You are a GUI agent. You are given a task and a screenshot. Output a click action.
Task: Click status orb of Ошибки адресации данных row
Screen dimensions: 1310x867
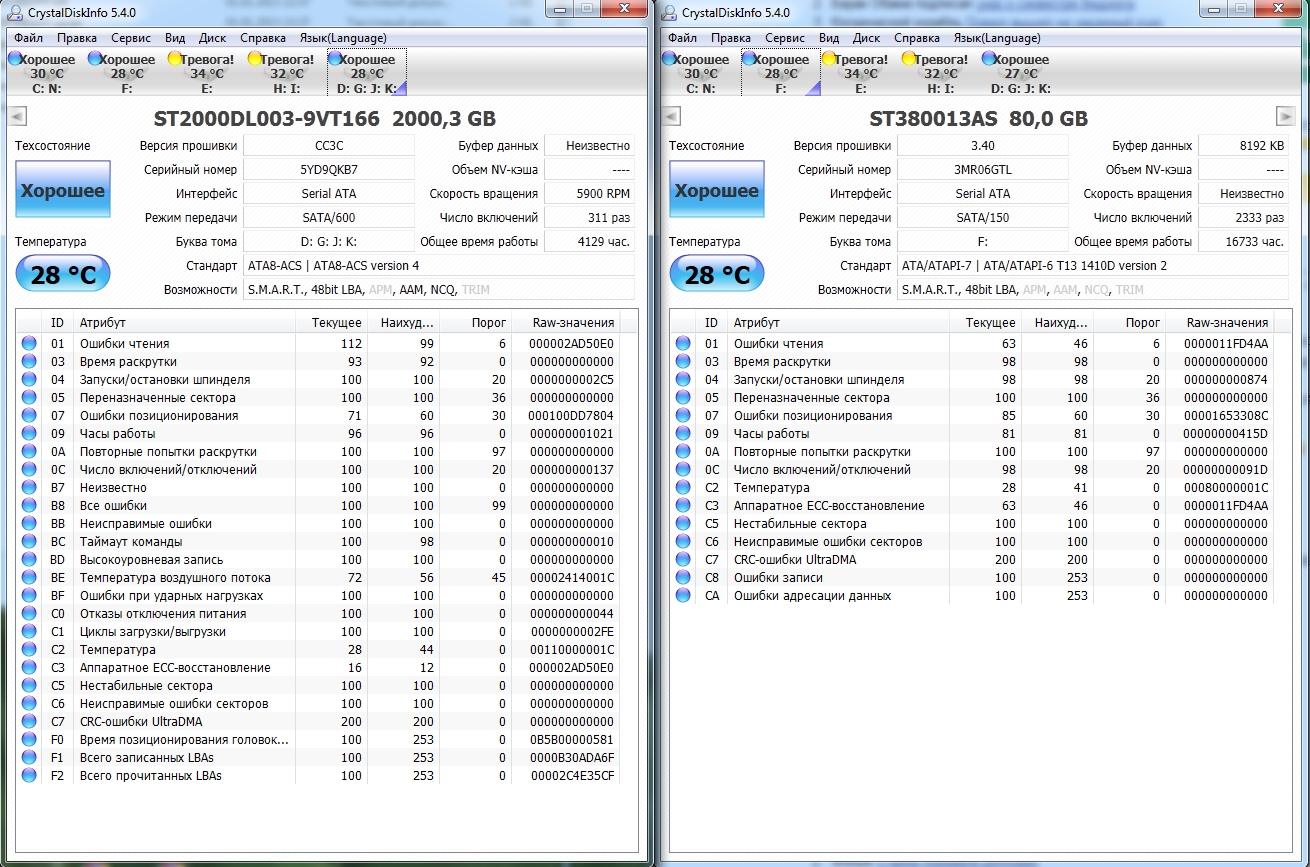pyautogui.click(x=683, y=596)
